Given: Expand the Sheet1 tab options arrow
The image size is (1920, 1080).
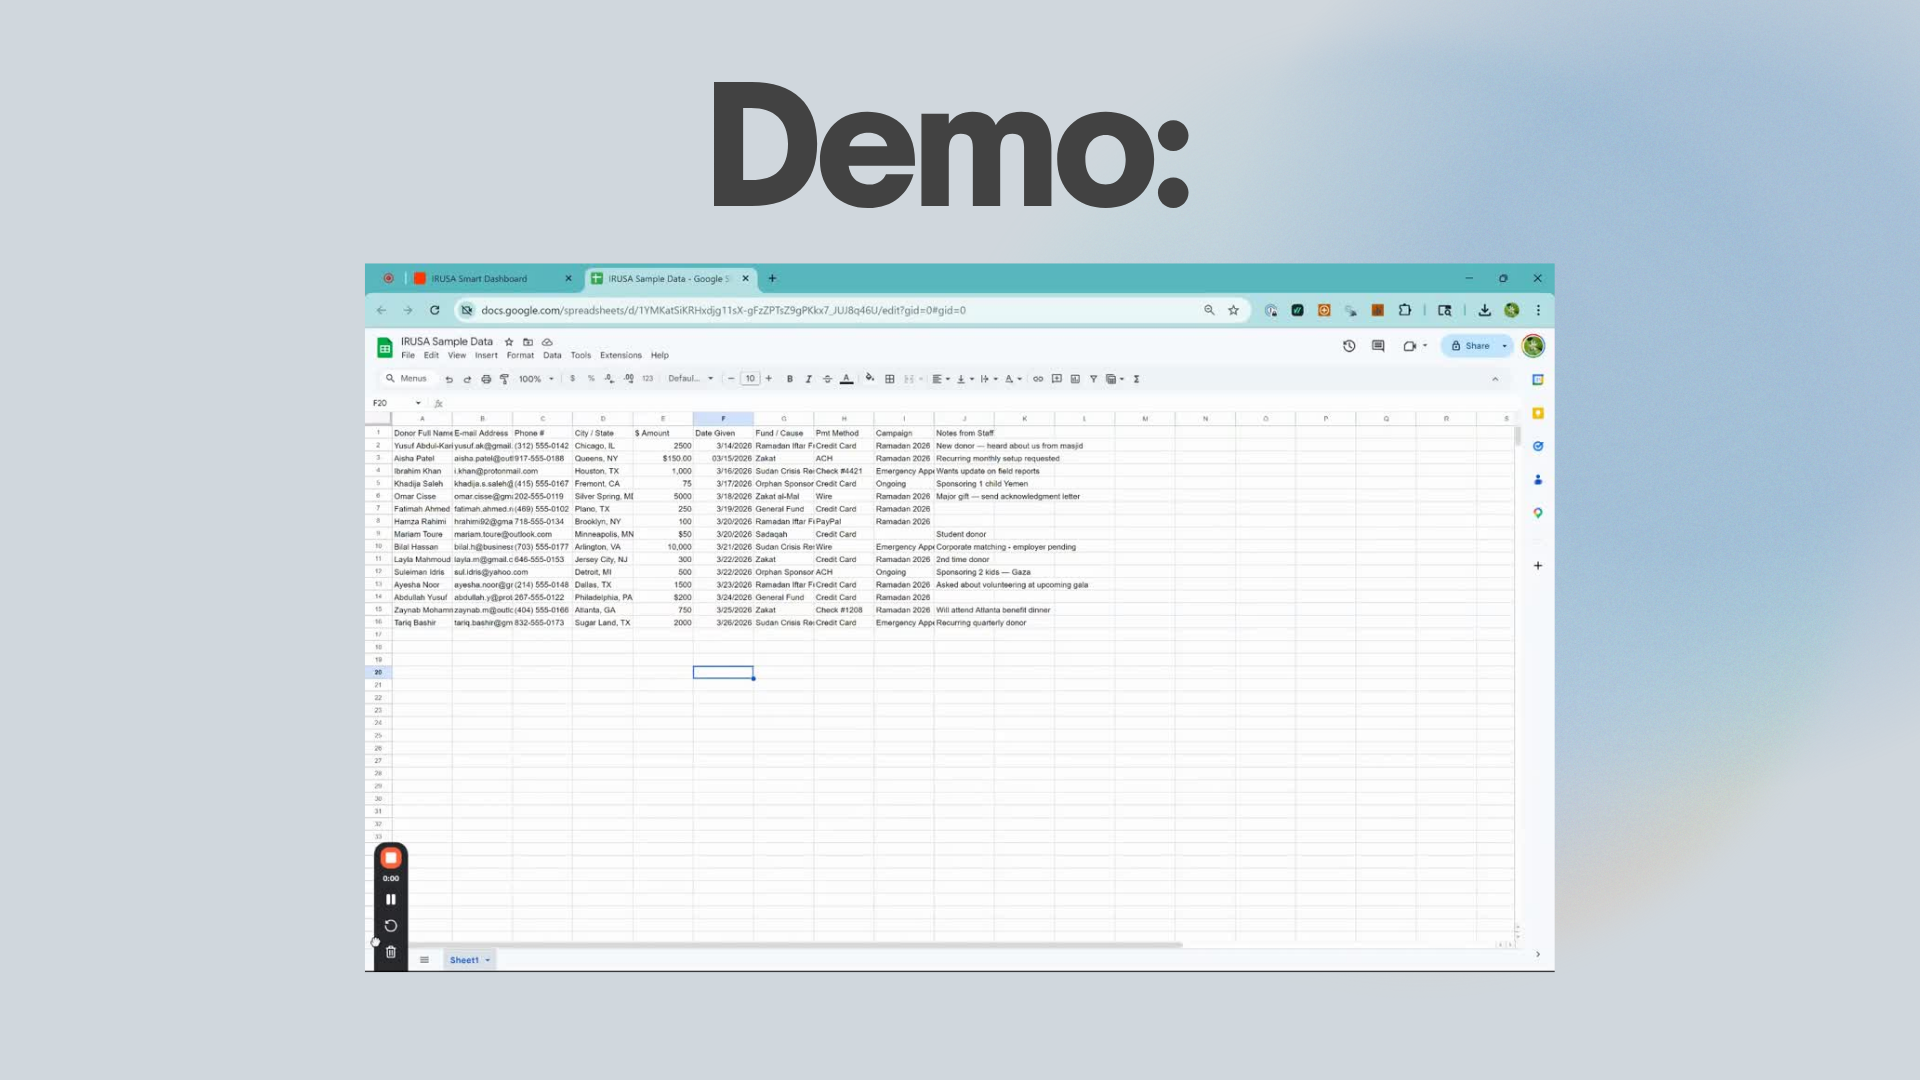Looking at the screenshot, I should click(x=488, y=960).
